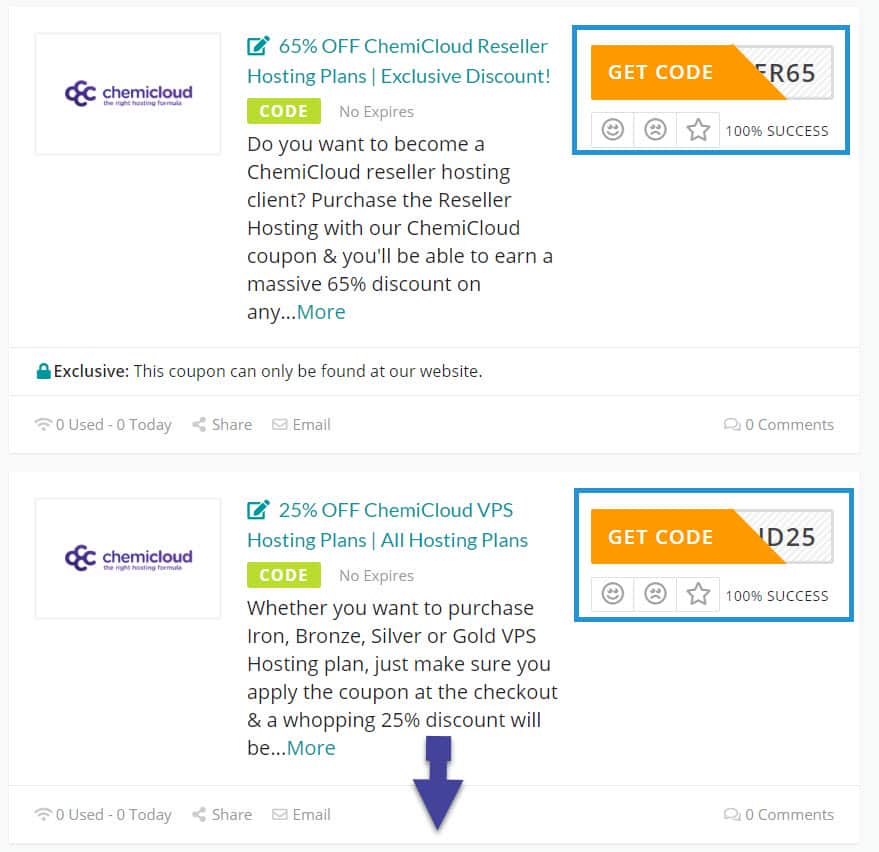The image size is (879, 852).
Task: Click the sad face icon on the 25% VPS coupon
Action: coord(655,595)
